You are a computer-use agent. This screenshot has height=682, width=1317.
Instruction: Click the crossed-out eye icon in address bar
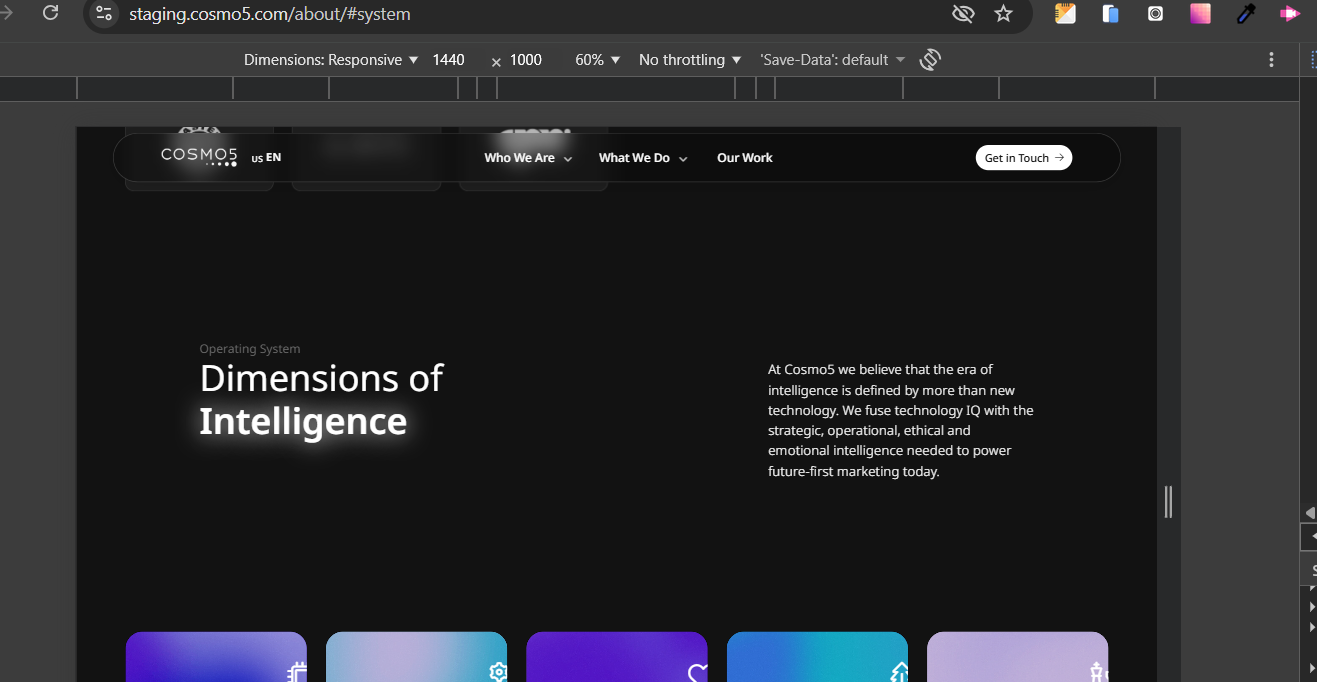click(963, 14)
